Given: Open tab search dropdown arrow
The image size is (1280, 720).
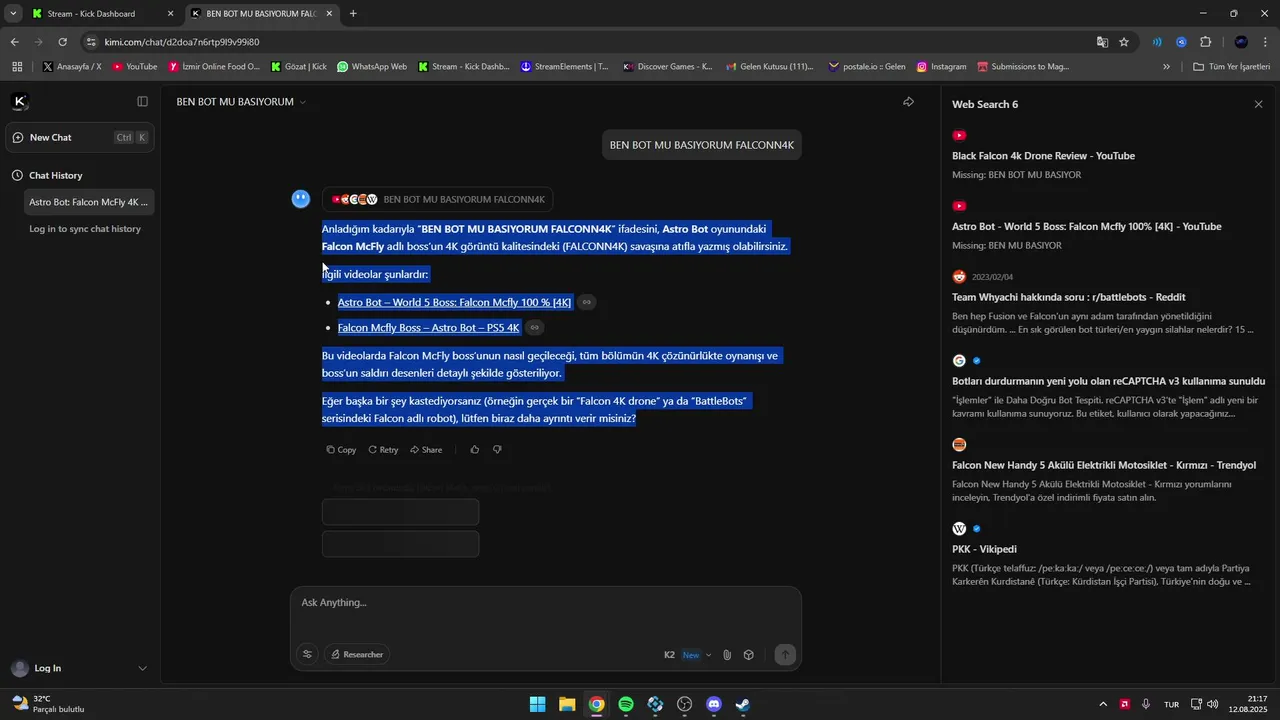Looking at the screenshot, I should pyautogui.click(x=13, y=14).
